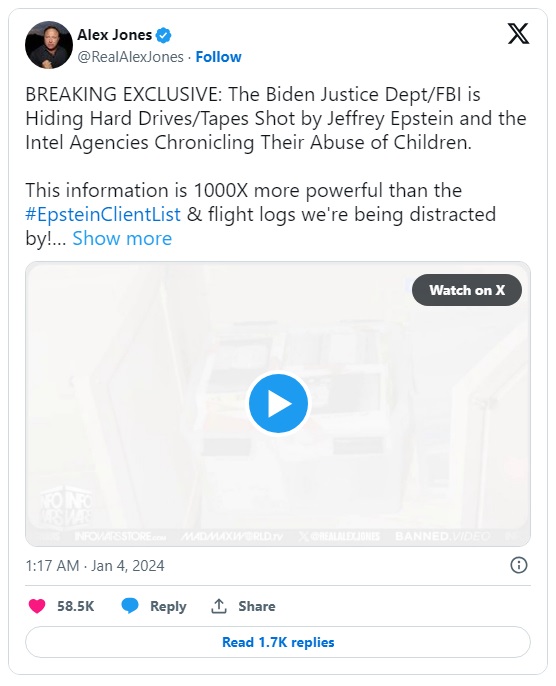Image resolution: width=556 pixels, height=686 pixels.
Task: Click the blue verified checkmark badge
Action: pyautogui.click(x=164, y=35)
